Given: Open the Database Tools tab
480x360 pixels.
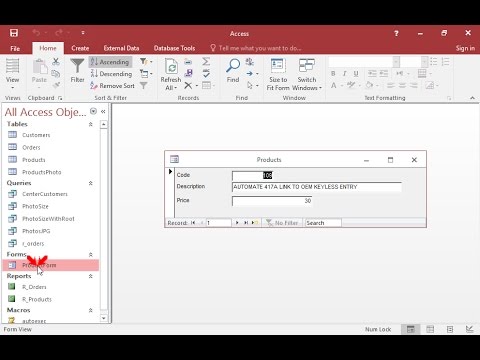Looking at the screenshot, I should (174, 48).
